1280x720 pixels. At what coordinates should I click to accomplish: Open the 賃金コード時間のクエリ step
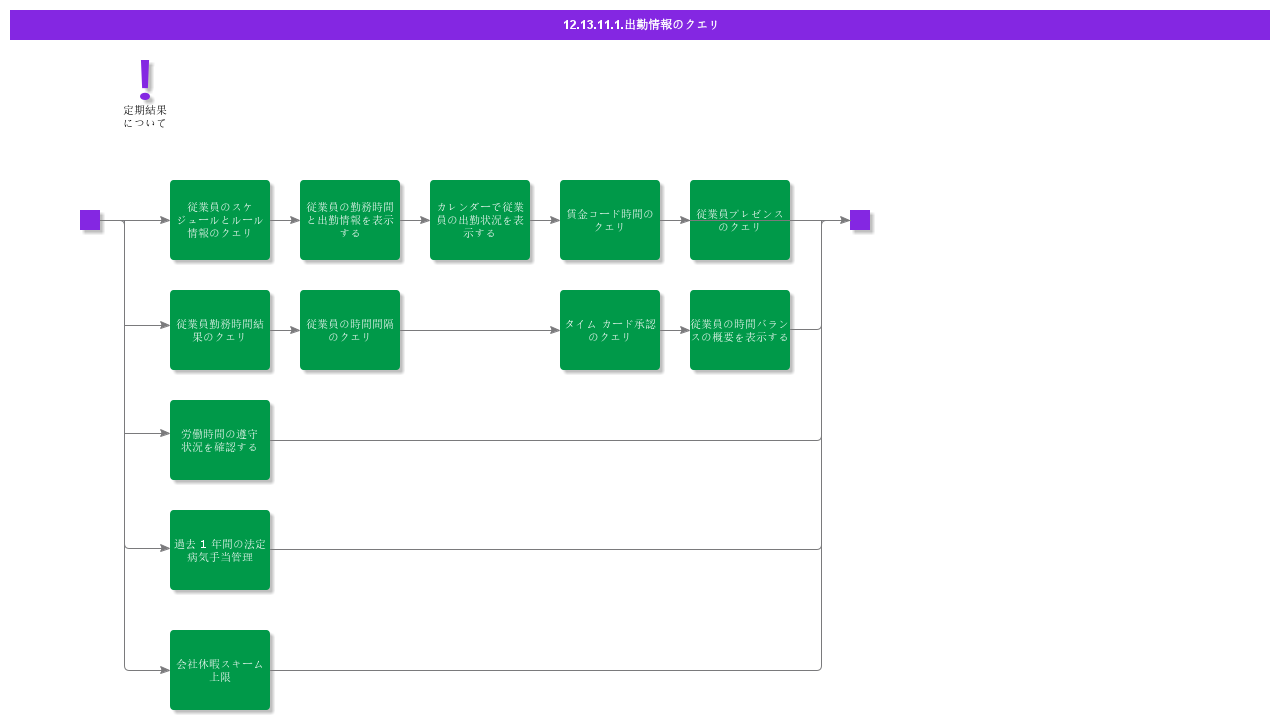point(610,219)
